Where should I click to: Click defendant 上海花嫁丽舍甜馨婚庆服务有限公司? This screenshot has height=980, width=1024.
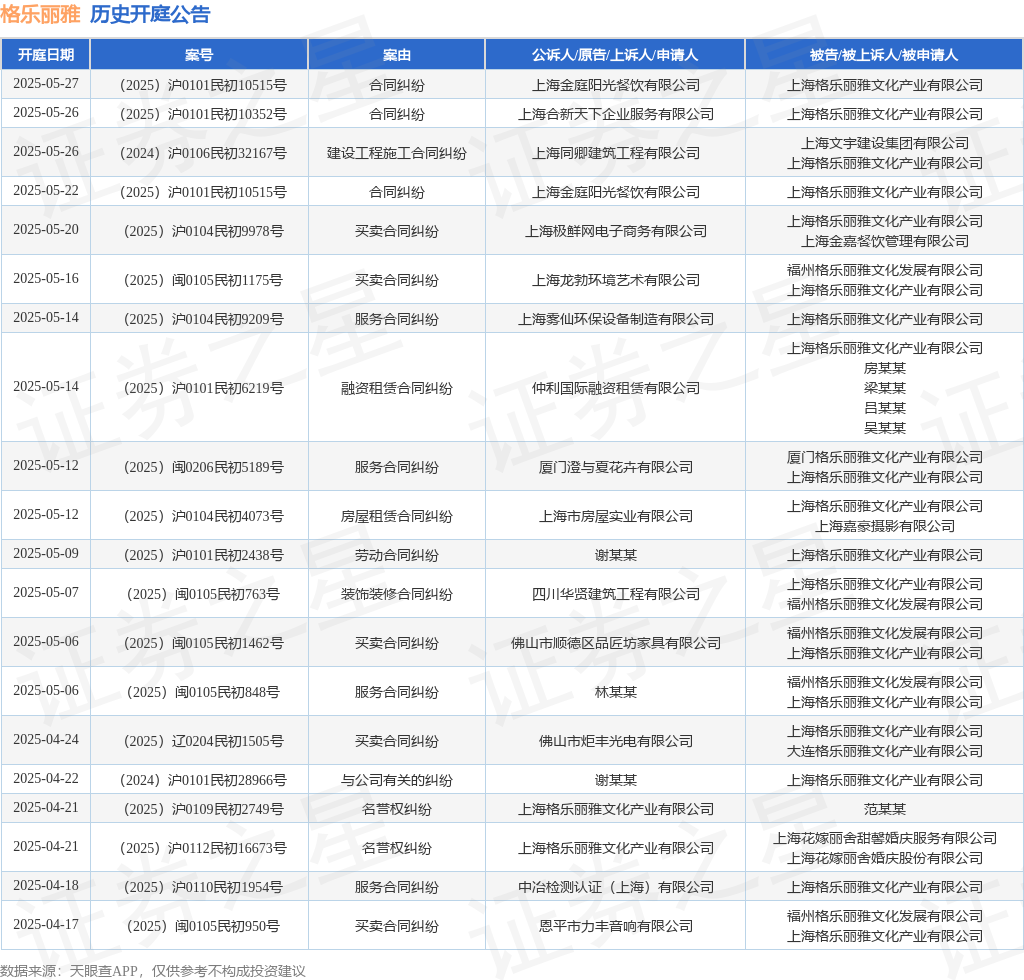coord(885,838)
